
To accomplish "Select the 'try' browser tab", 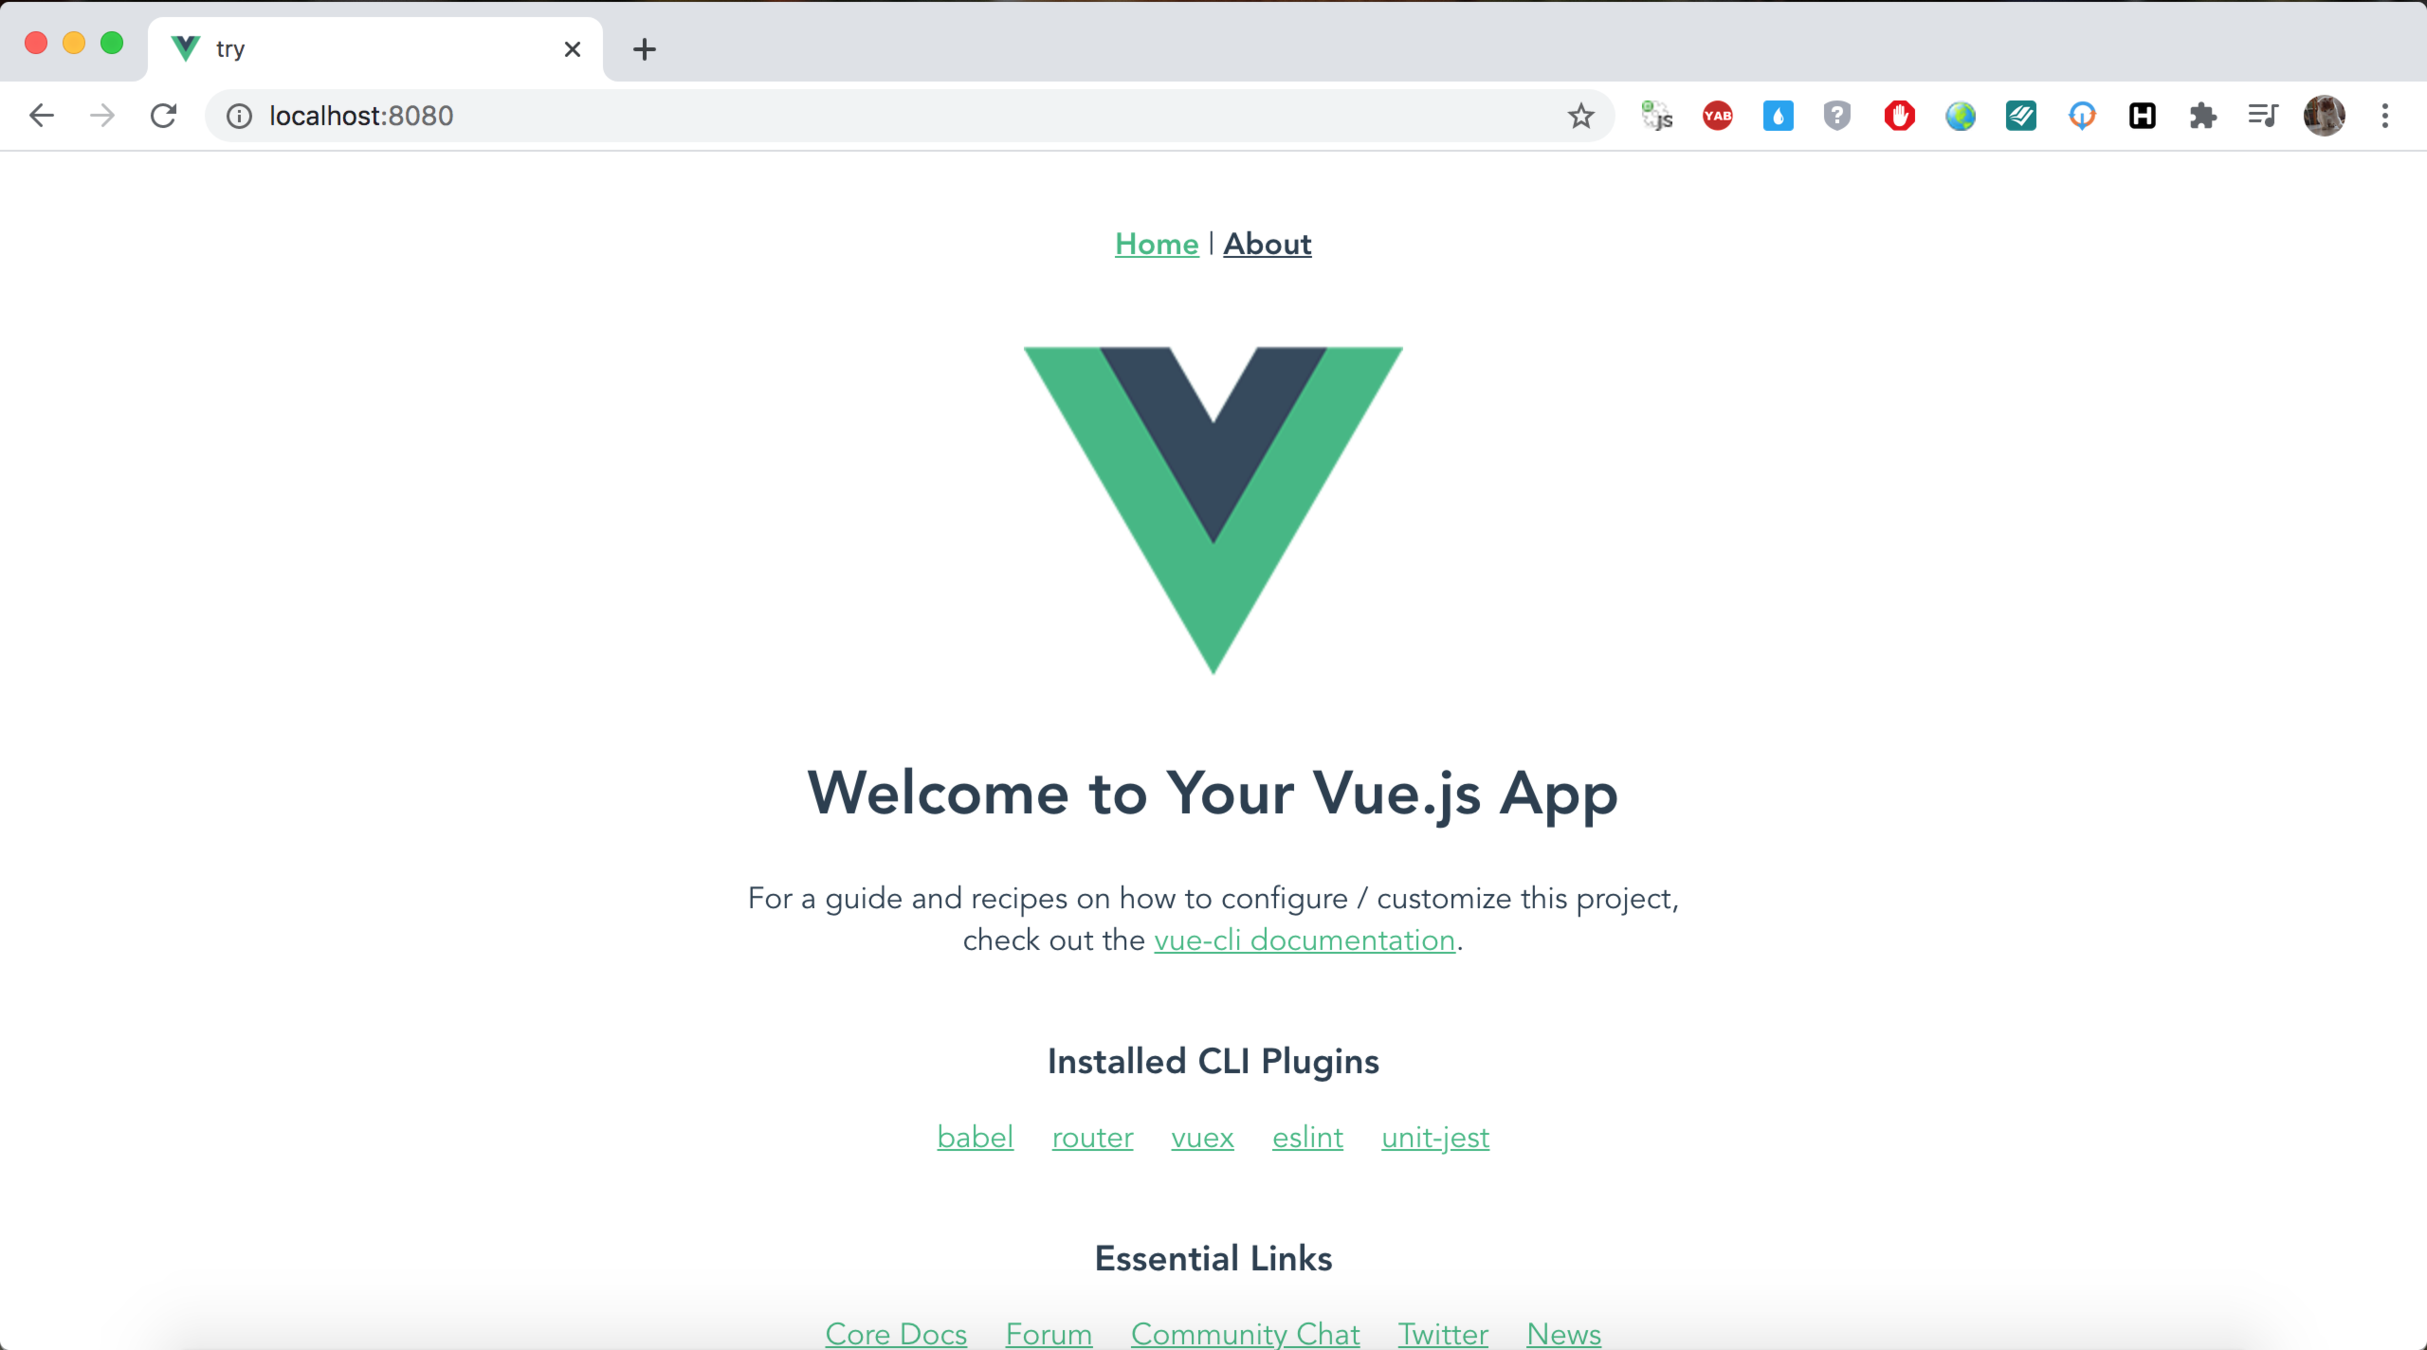I will click(375, 49).
